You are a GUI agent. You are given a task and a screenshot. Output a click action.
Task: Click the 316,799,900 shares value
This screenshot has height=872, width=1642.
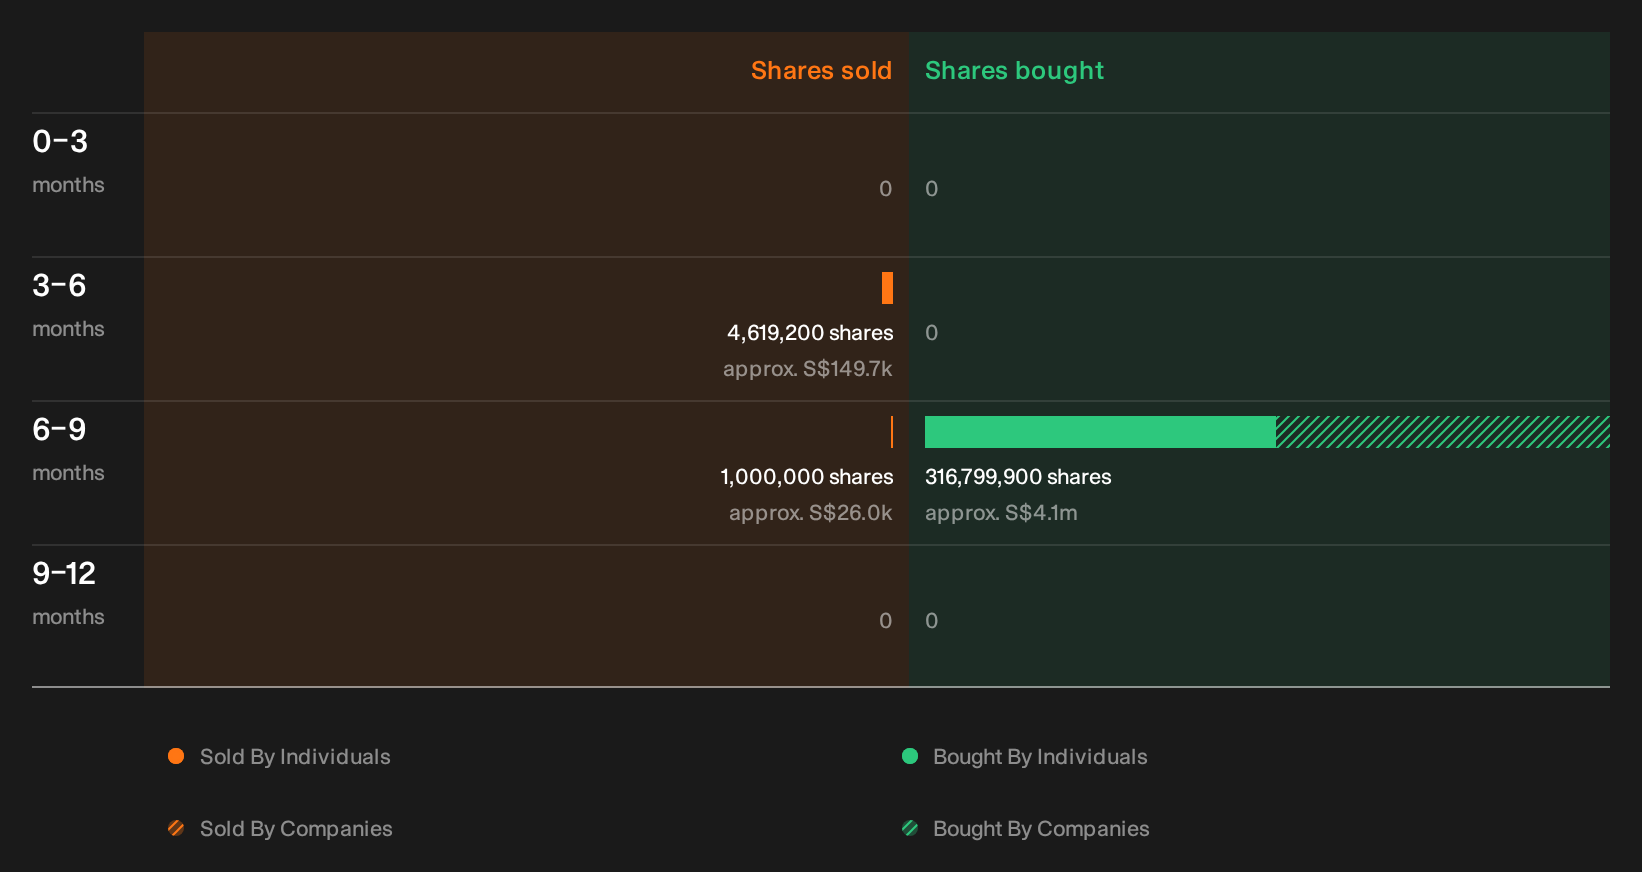pyautogui.click(x=1018, y=477)
